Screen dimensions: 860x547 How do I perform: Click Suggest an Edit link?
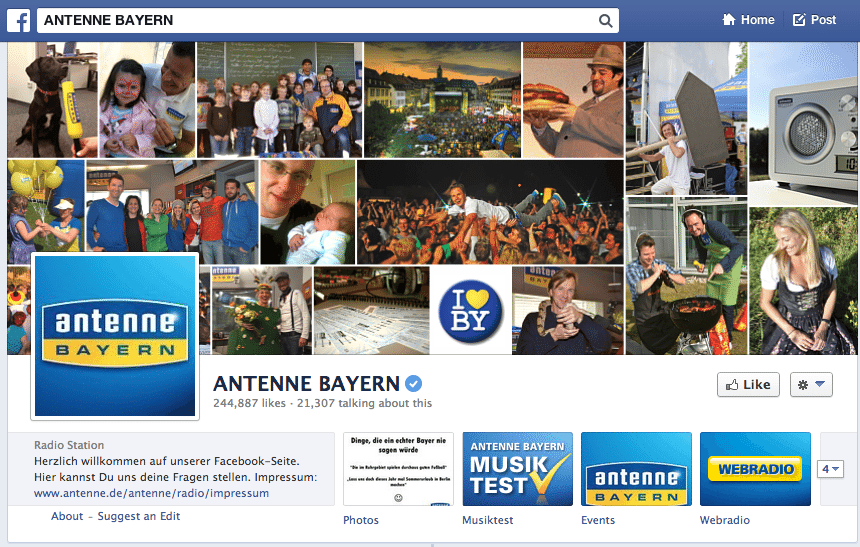click(x=139, y=516)
